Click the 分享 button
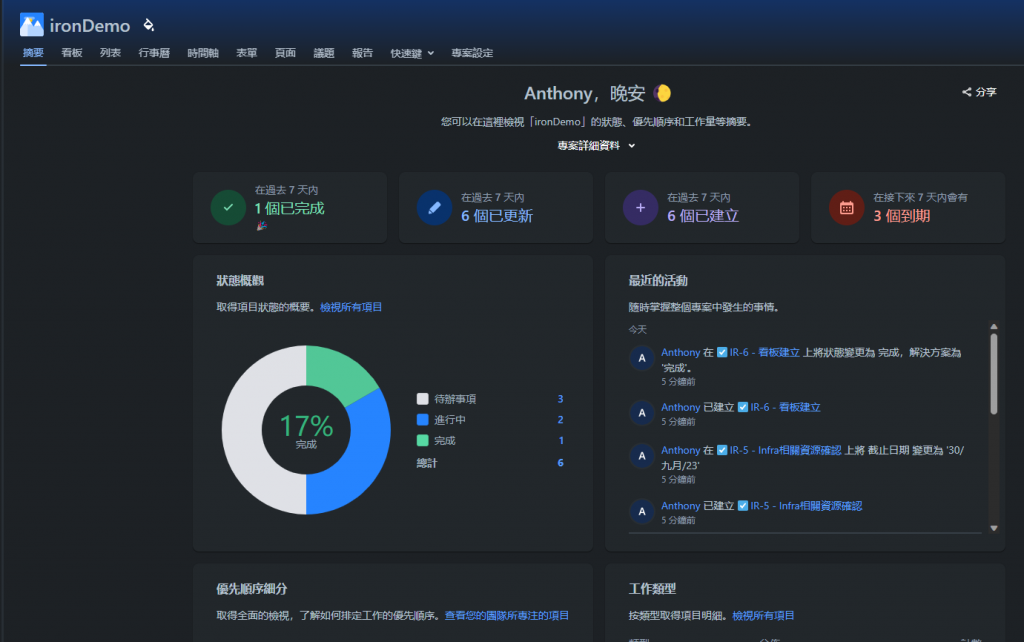This screenshot has width=1024, height=642. click(979, 92)
